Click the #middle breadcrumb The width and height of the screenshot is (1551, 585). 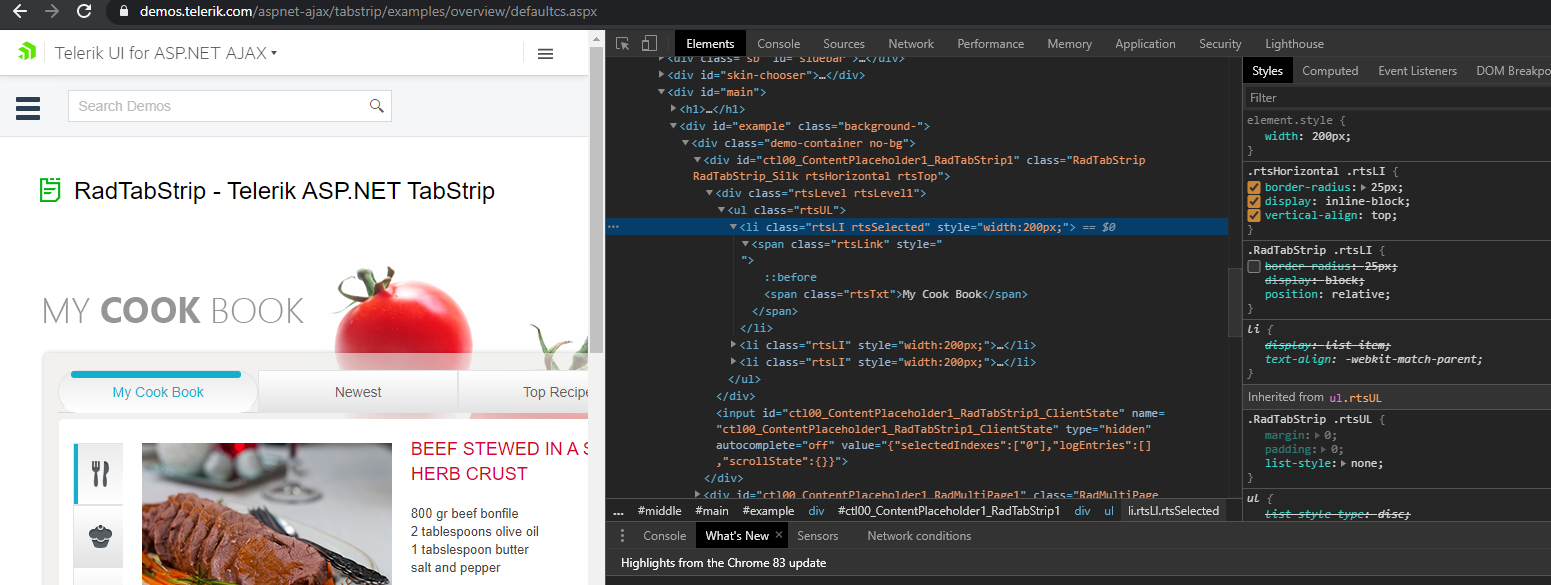(660, 511)
